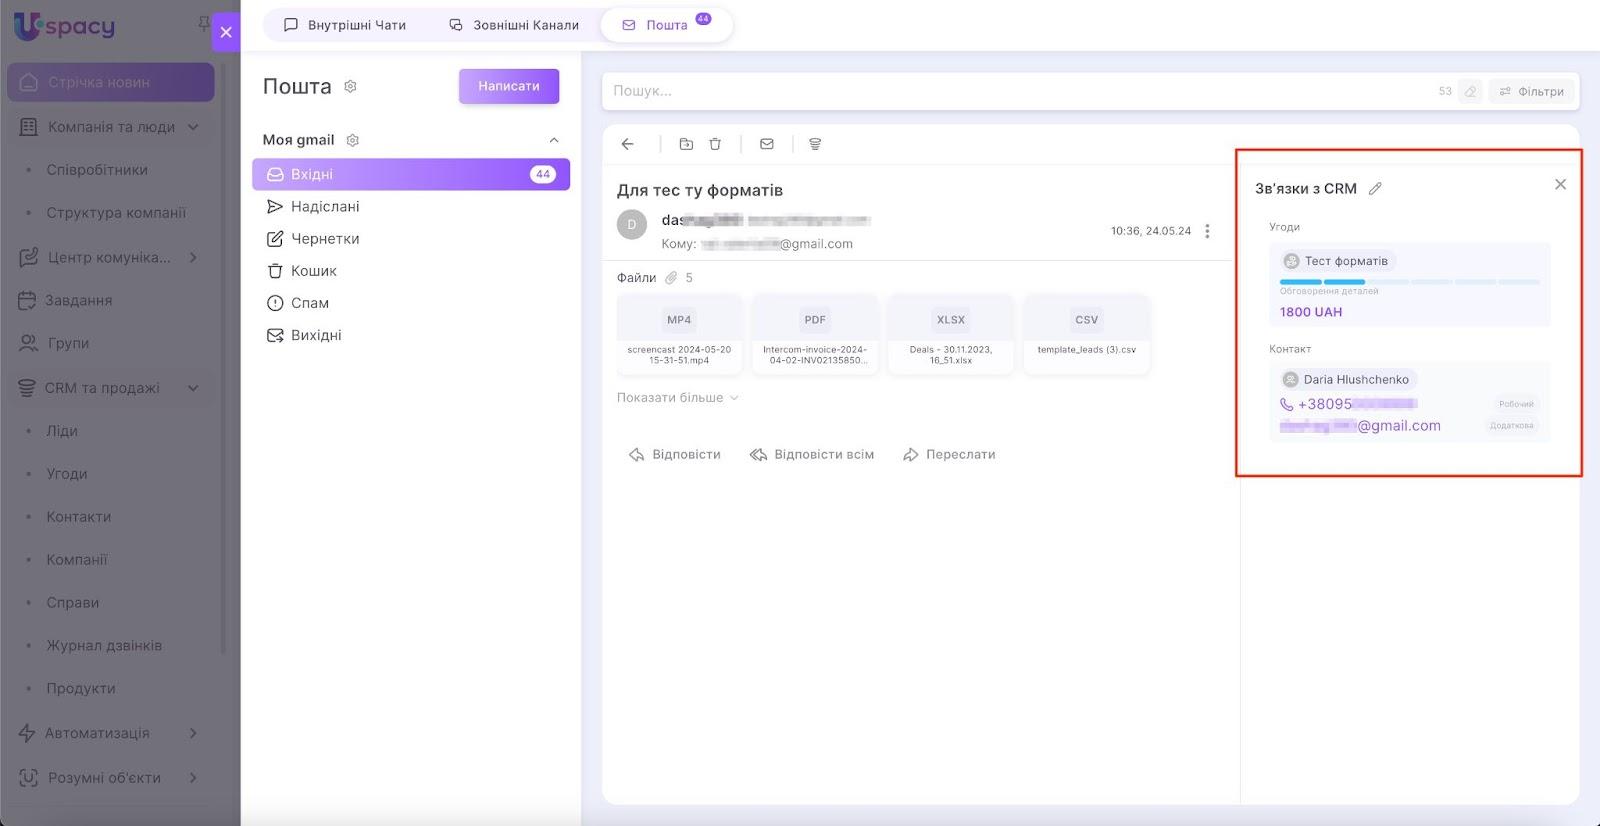Close the Зв'язки з CRM panel
Viewport: 1600px width, 826px height.
[x=1560, y=185]
